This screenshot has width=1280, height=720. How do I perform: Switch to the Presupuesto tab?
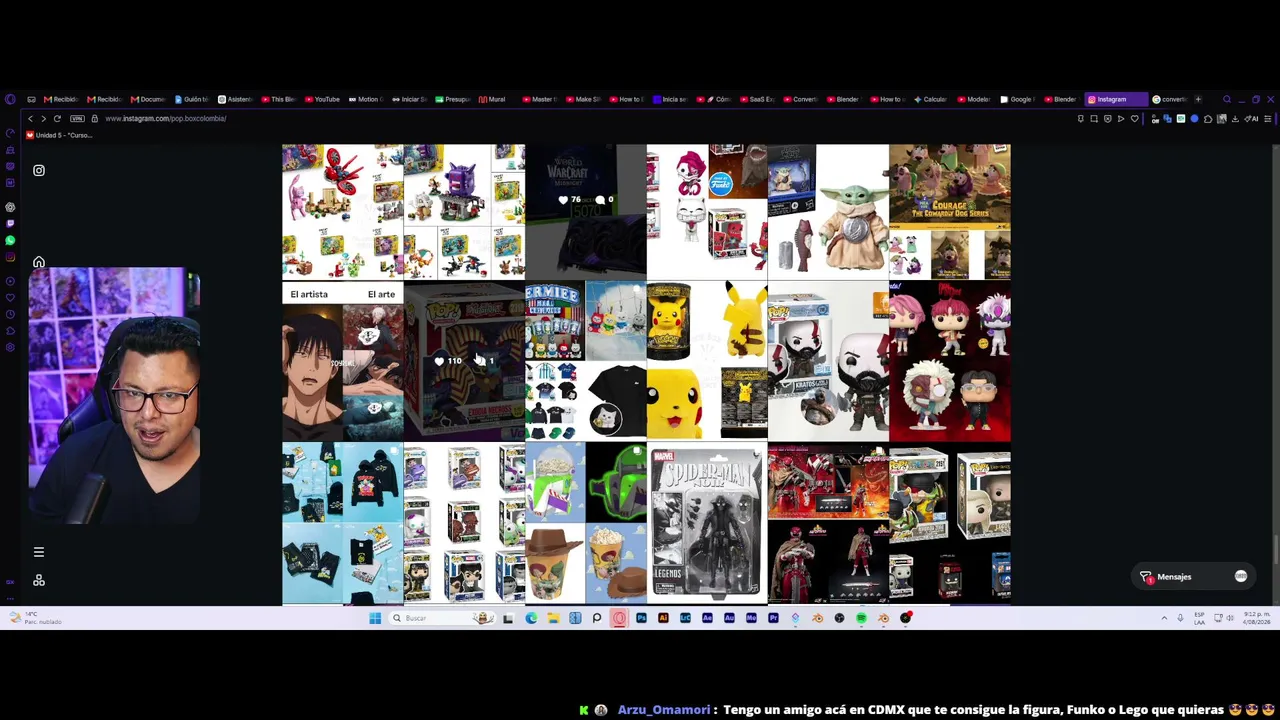pyautogui.click(x=454, y=99)
